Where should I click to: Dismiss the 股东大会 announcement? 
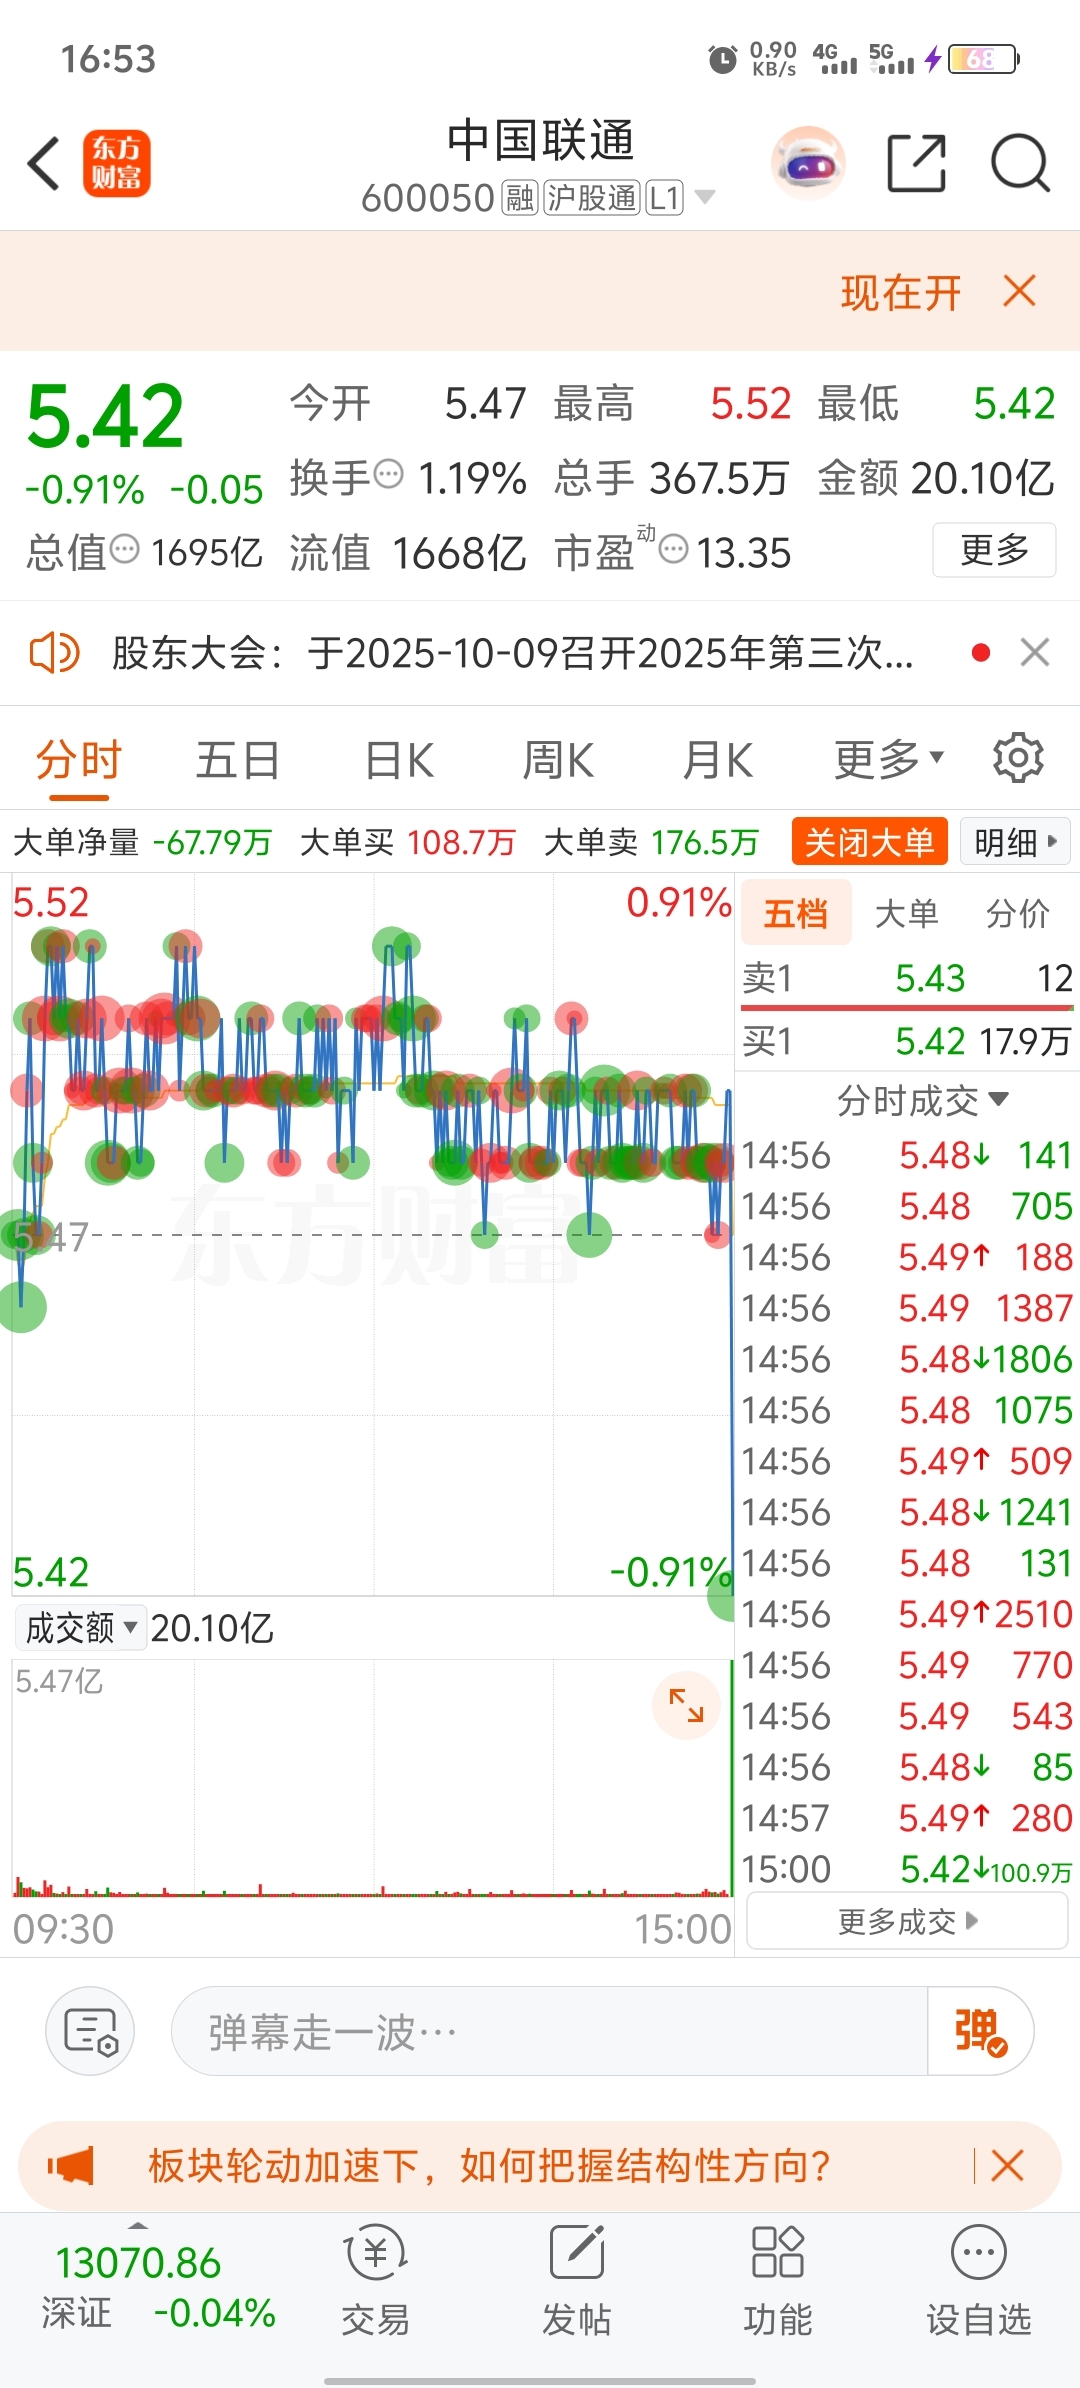1035,653
